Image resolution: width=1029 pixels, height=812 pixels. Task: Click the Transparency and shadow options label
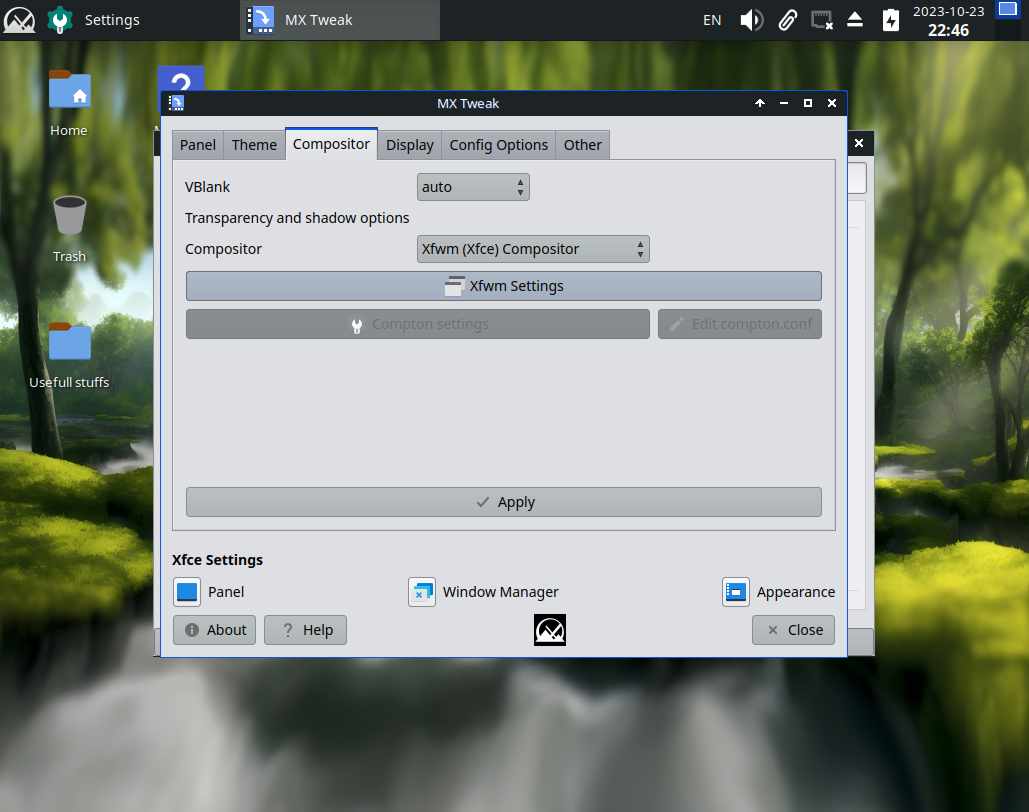coord(297,218)
